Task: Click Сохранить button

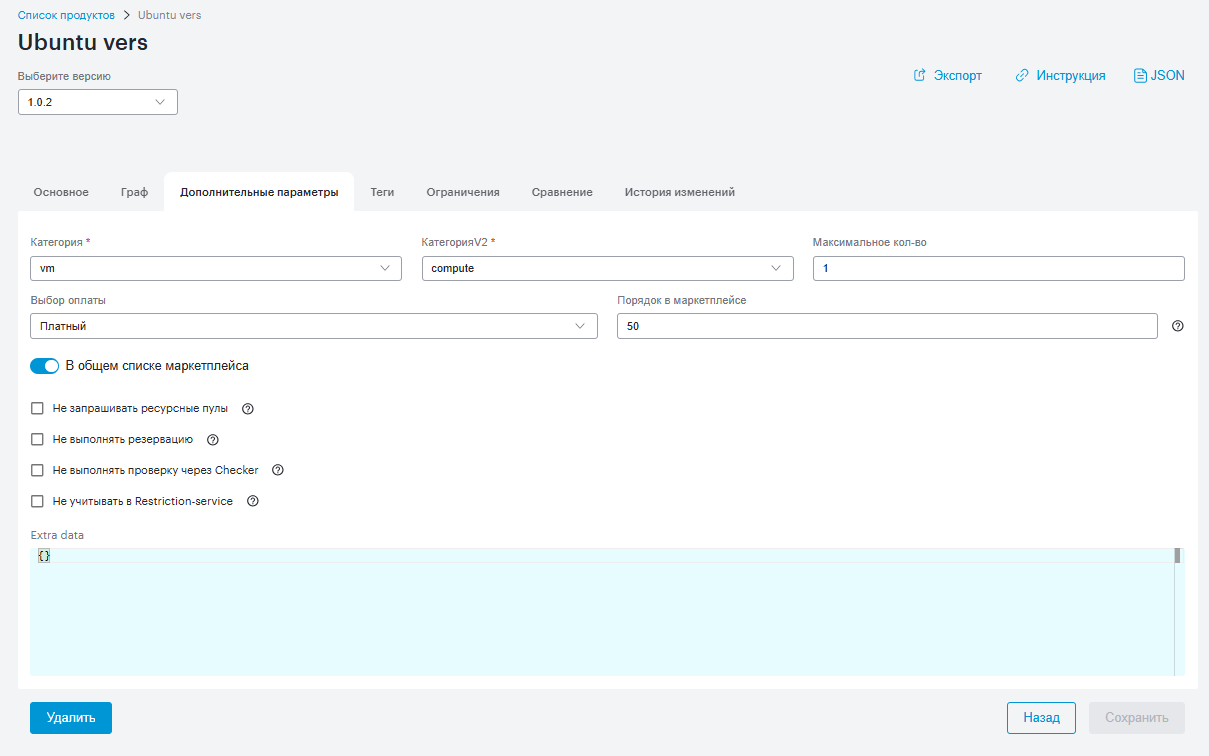Action: [x=1137, y=718]
